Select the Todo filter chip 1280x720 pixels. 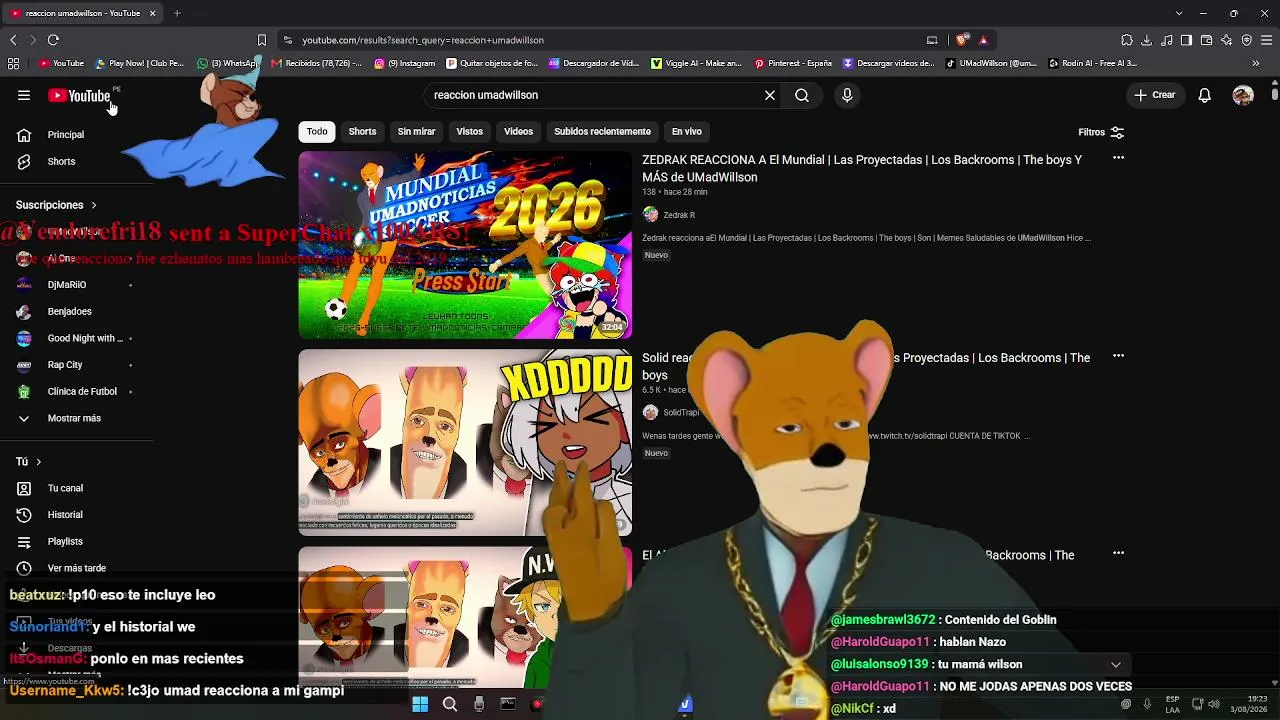point(317,131)
